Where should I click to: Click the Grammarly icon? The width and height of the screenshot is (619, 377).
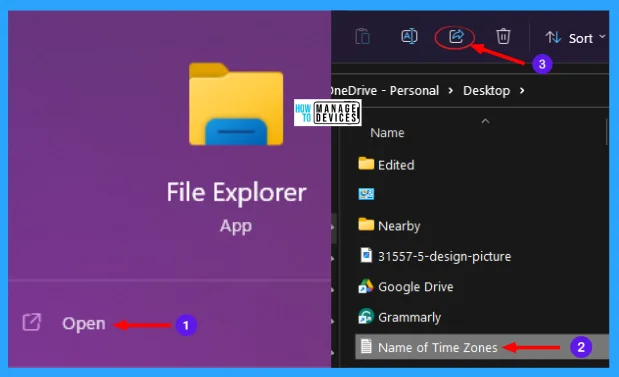pyautogui.click(x=366, y=316)
